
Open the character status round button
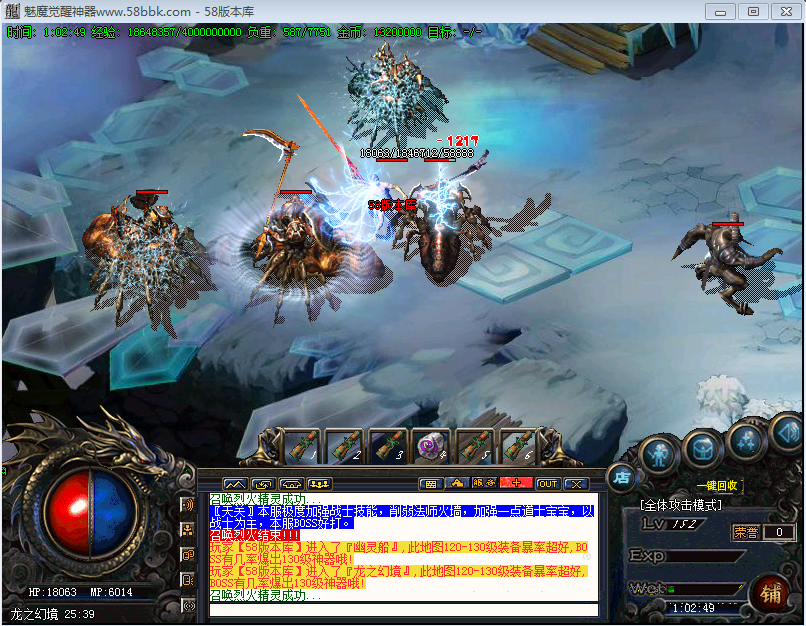pyautogui.click(x=658, y=454)
